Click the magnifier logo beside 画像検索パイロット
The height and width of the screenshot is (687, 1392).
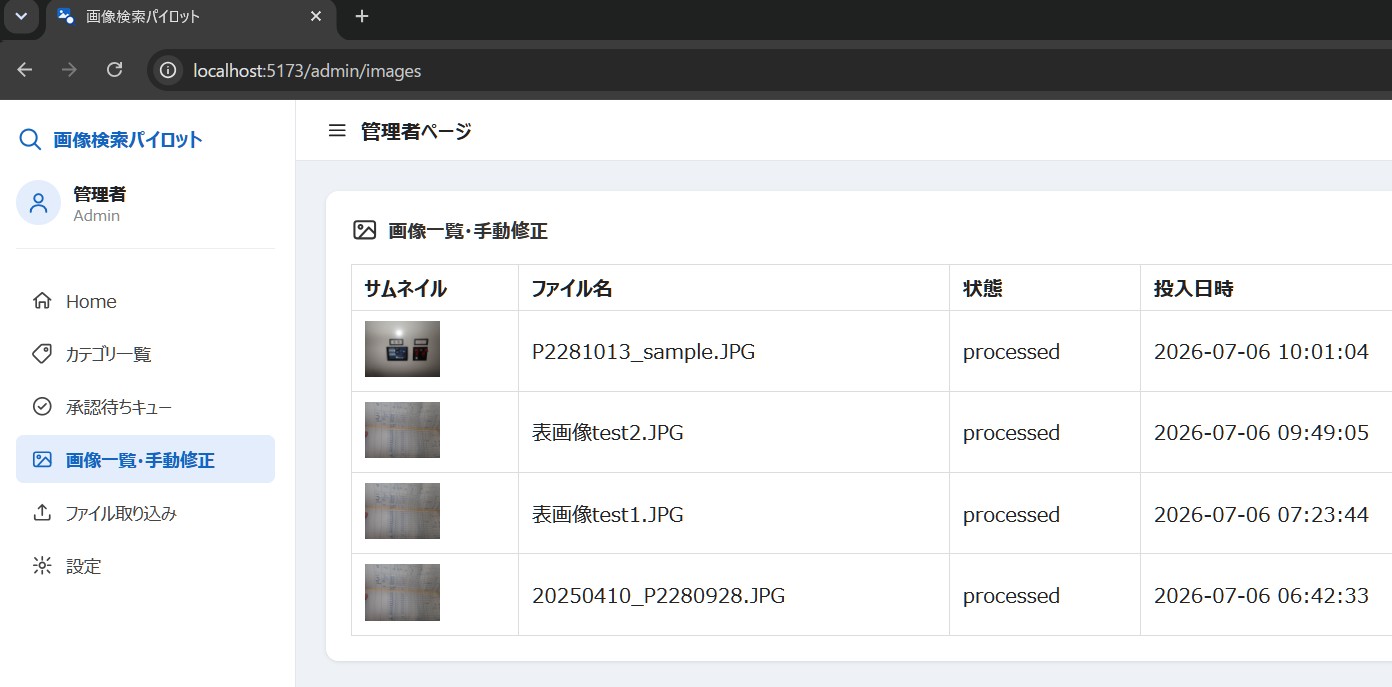[x=30, y=140]
